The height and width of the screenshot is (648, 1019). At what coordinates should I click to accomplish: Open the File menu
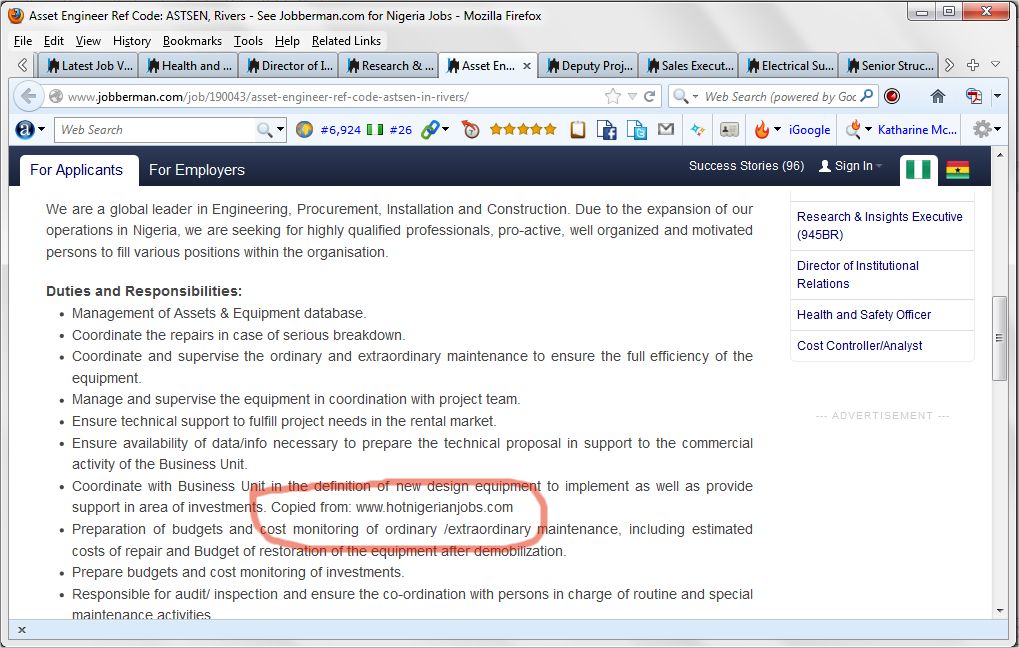click(23, 40)
